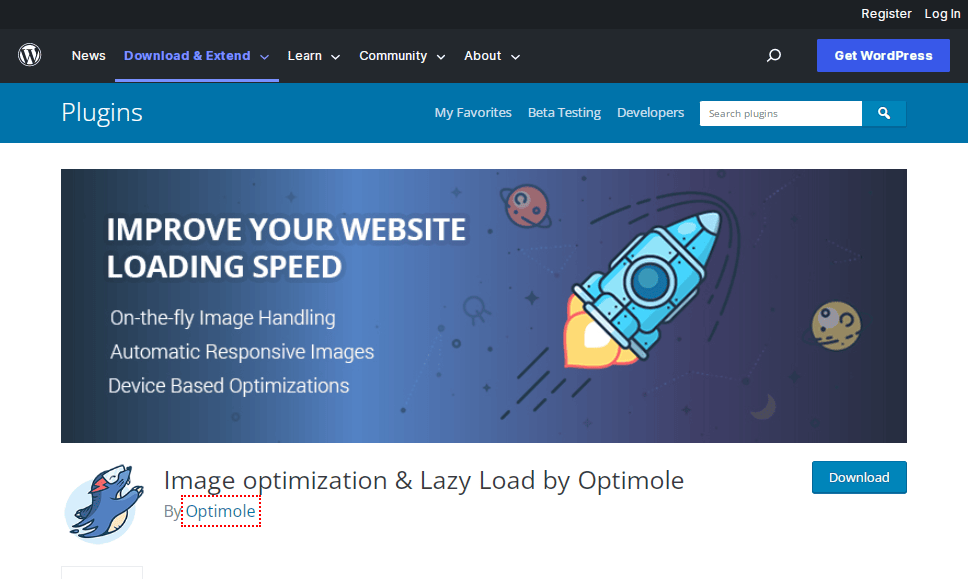Open the Learn navigation item
This screenshot has height=579, width=968.
pyautogui.click(x=304, y=56)
